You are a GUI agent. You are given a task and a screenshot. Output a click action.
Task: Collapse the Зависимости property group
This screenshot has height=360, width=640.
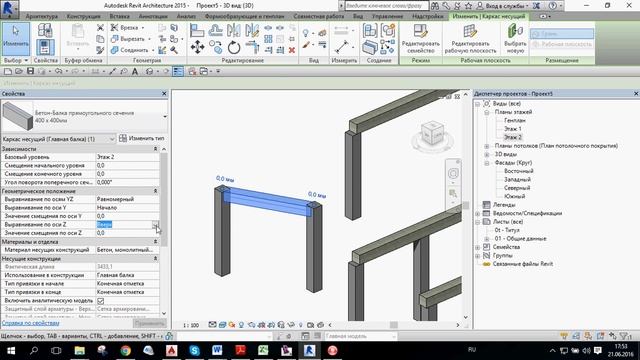(x=155, y=149)
